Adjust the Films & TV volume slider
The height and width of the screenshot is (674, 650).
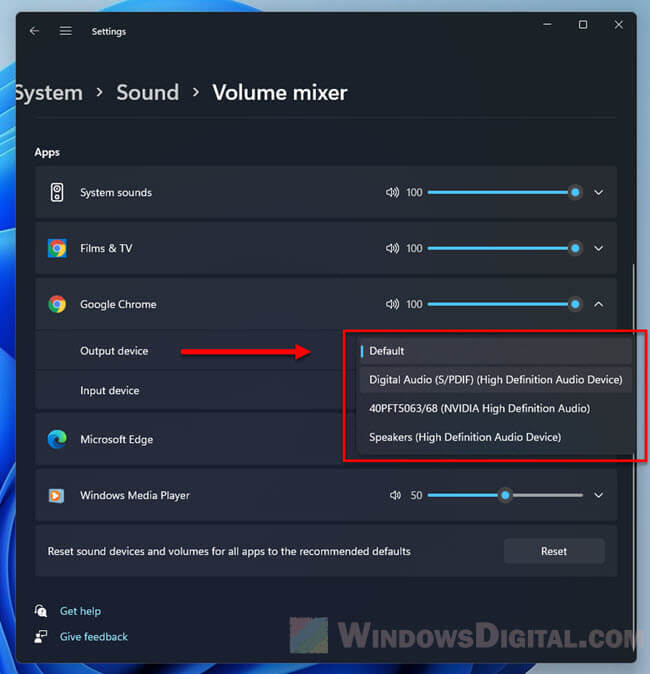pos(505,248)
